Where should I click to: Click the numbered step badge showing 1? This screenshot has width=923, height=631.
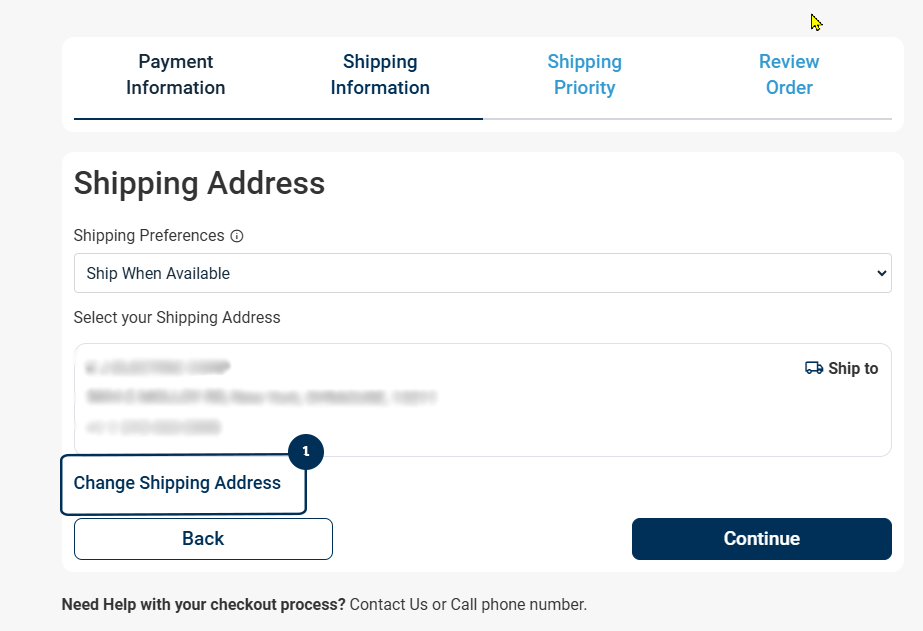pos(306,452)
